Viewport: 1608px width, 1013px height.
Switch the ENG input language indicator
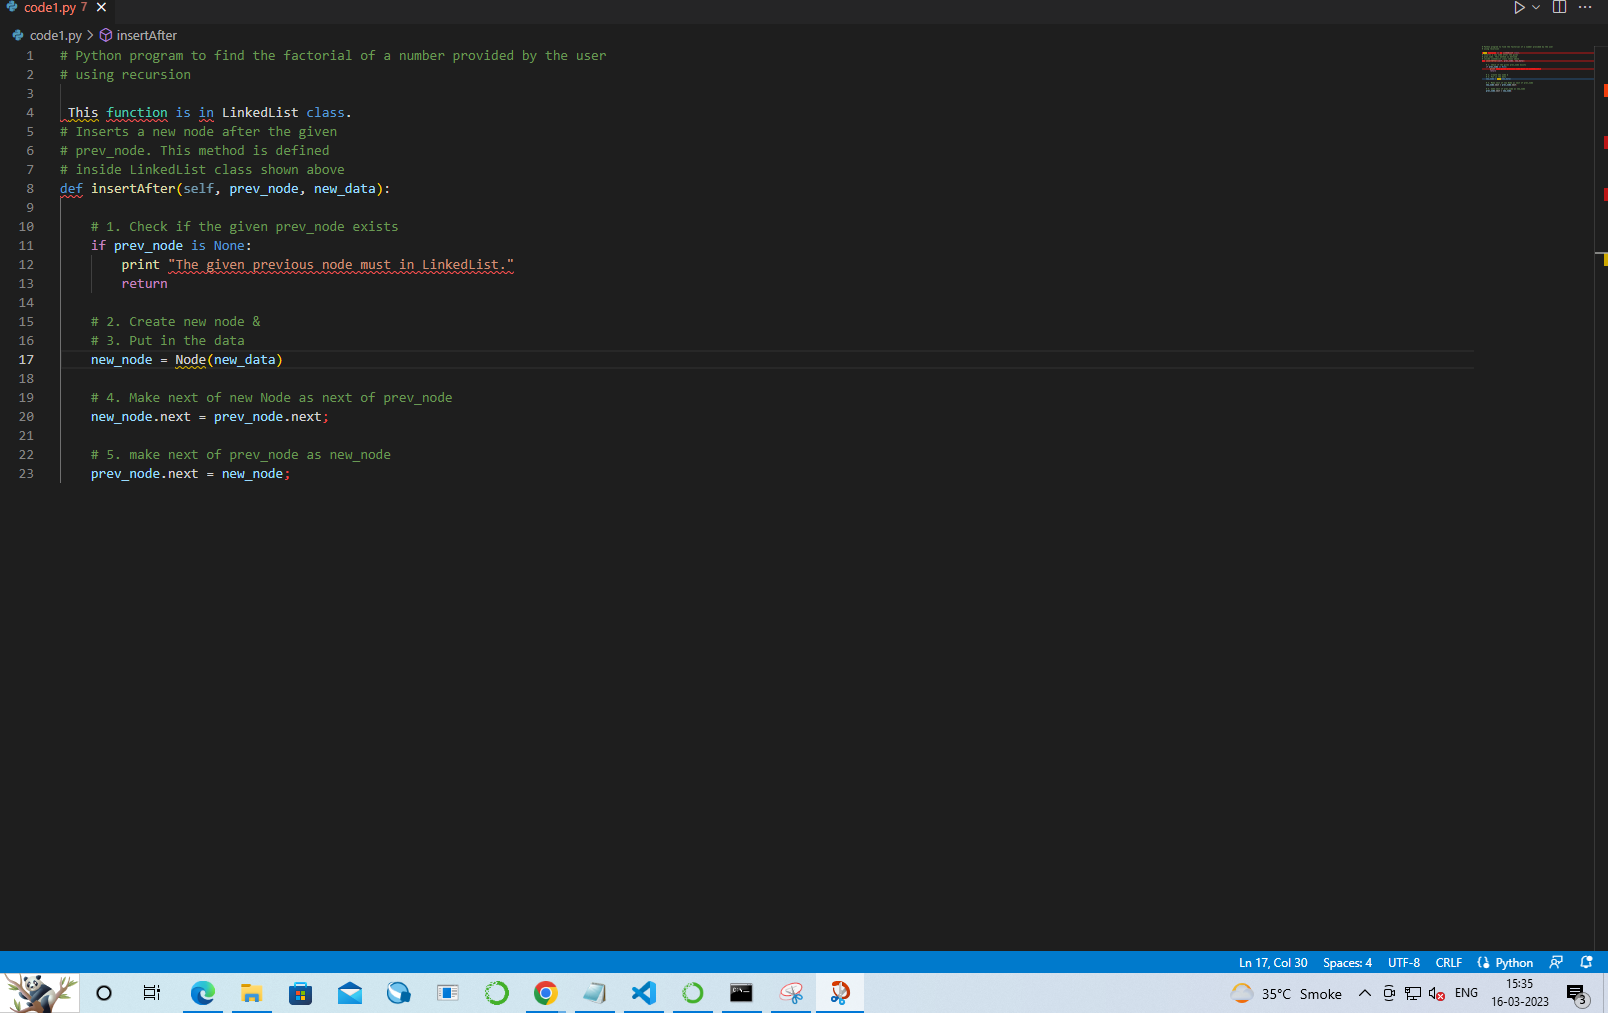(x=1466, y=993)
